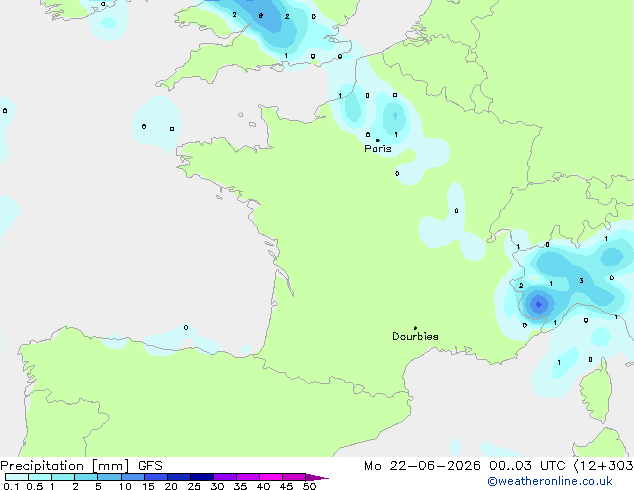Pick the 0.5–1 mm legend color swatch
The image size is (634, 490).
click(40, 477)
